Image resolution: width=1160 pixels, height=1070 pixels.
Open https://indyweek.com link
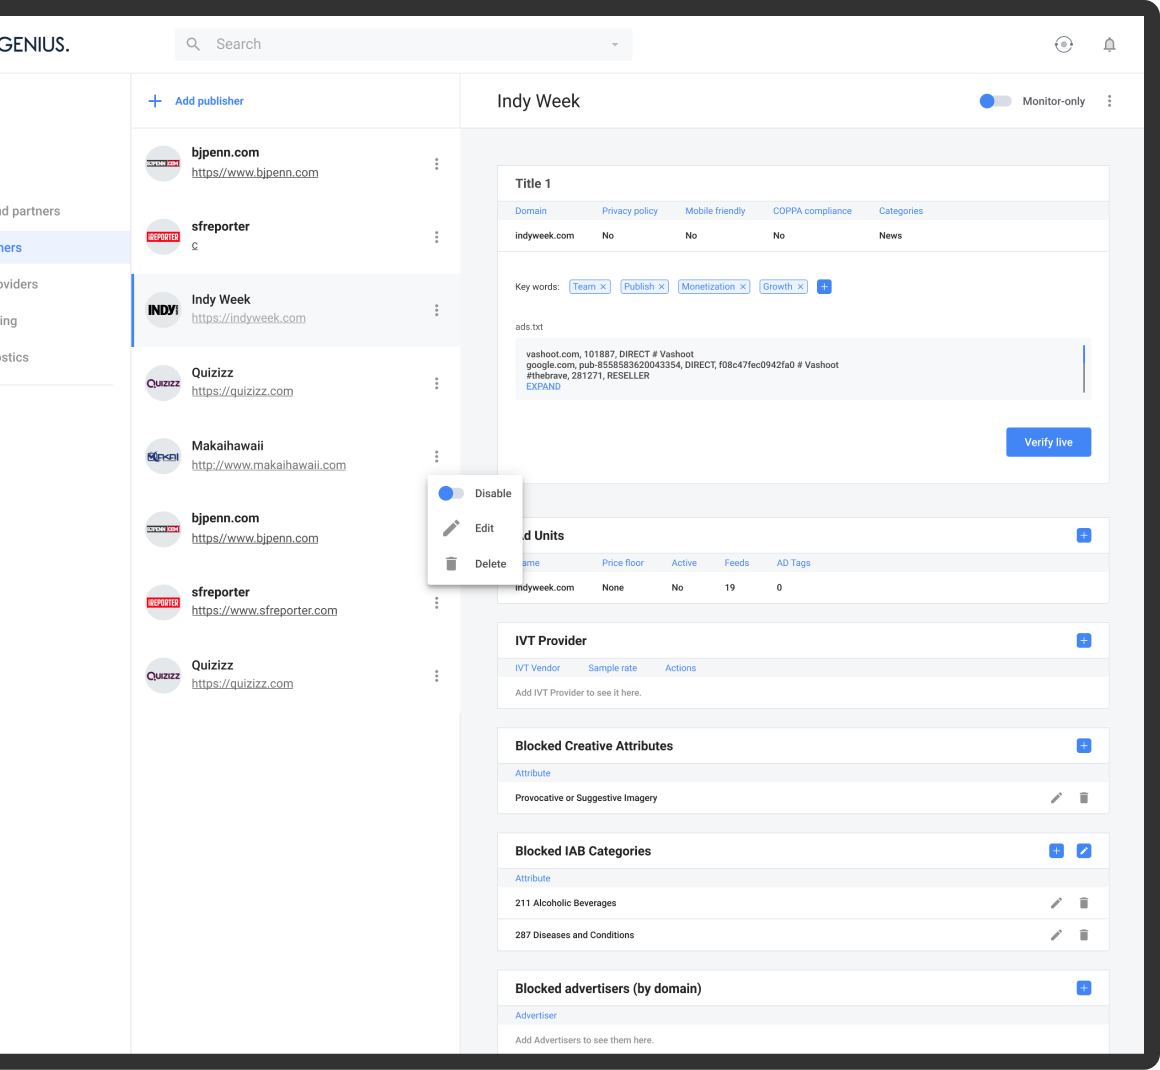tap(249, 318)
